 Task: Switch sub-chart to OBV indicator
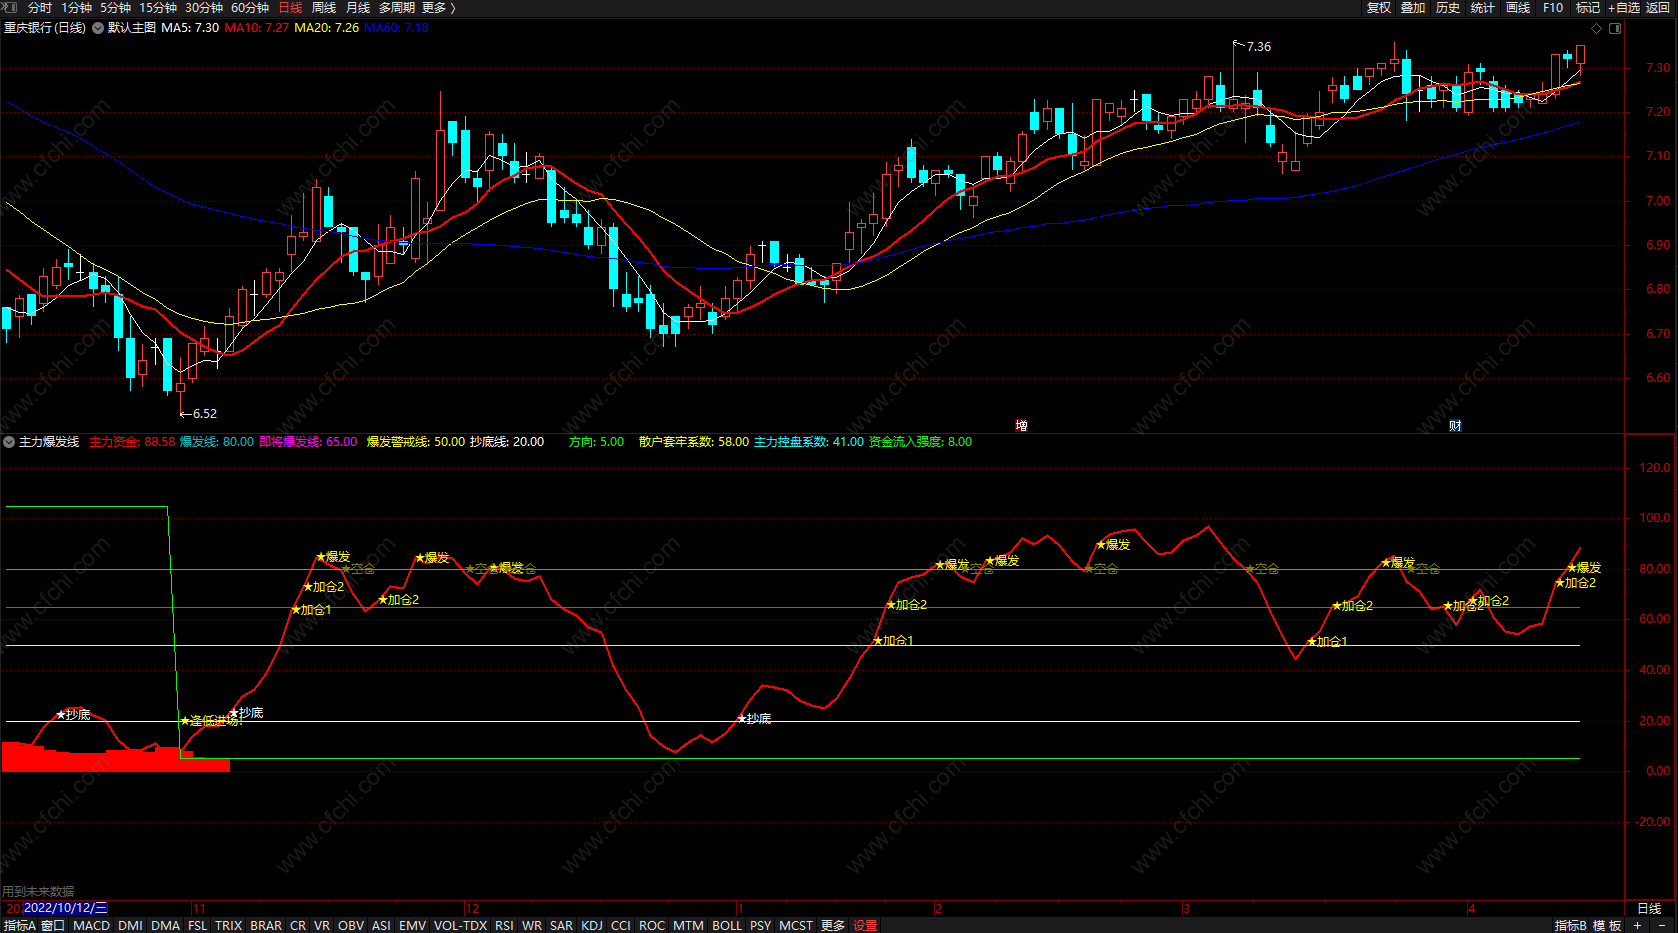(351, 926)
